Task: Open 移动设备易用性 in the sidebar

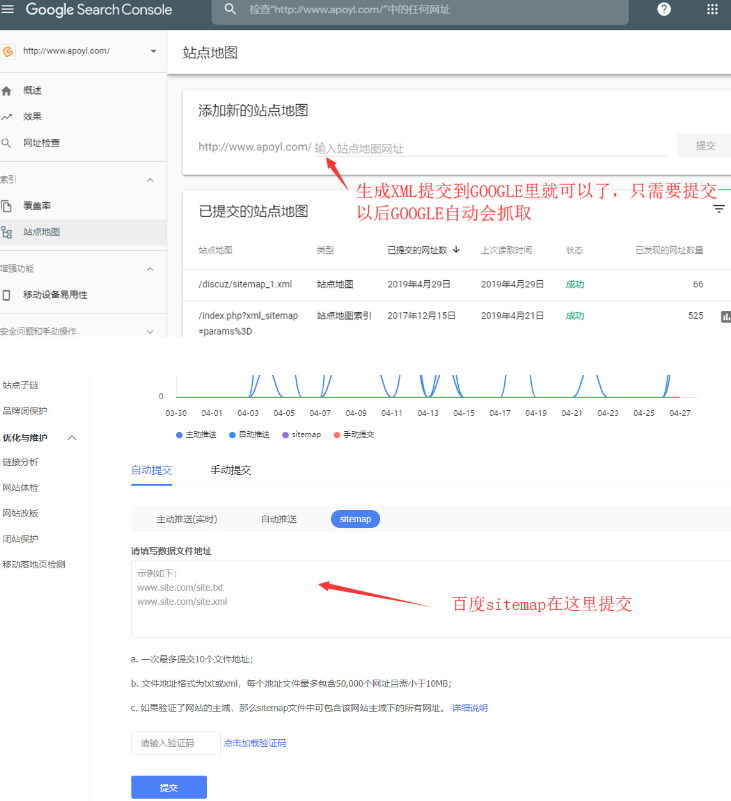Action: tap(55, 295)
